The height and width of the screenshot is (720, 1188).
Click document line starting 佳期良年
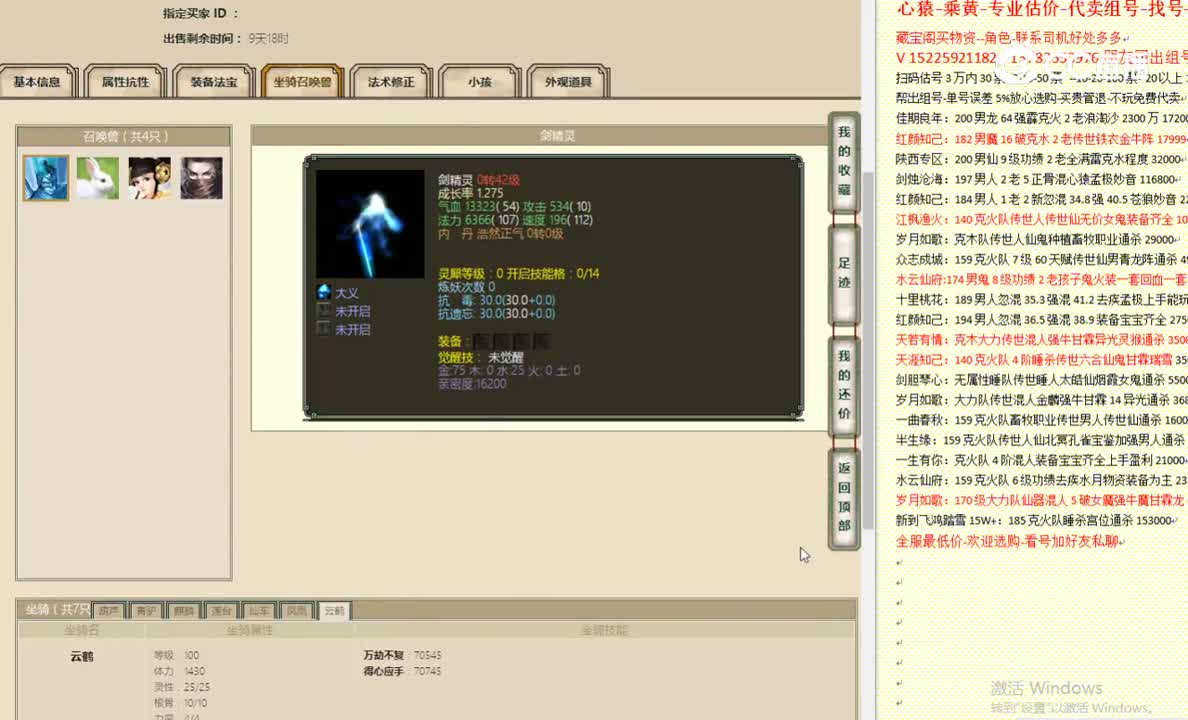pyautogui.click(x=1042, y=118)
